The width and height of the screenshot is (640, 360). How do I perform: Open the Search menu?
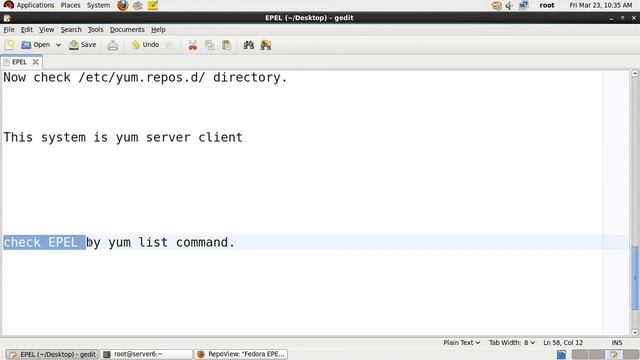(x=71, y=29)
